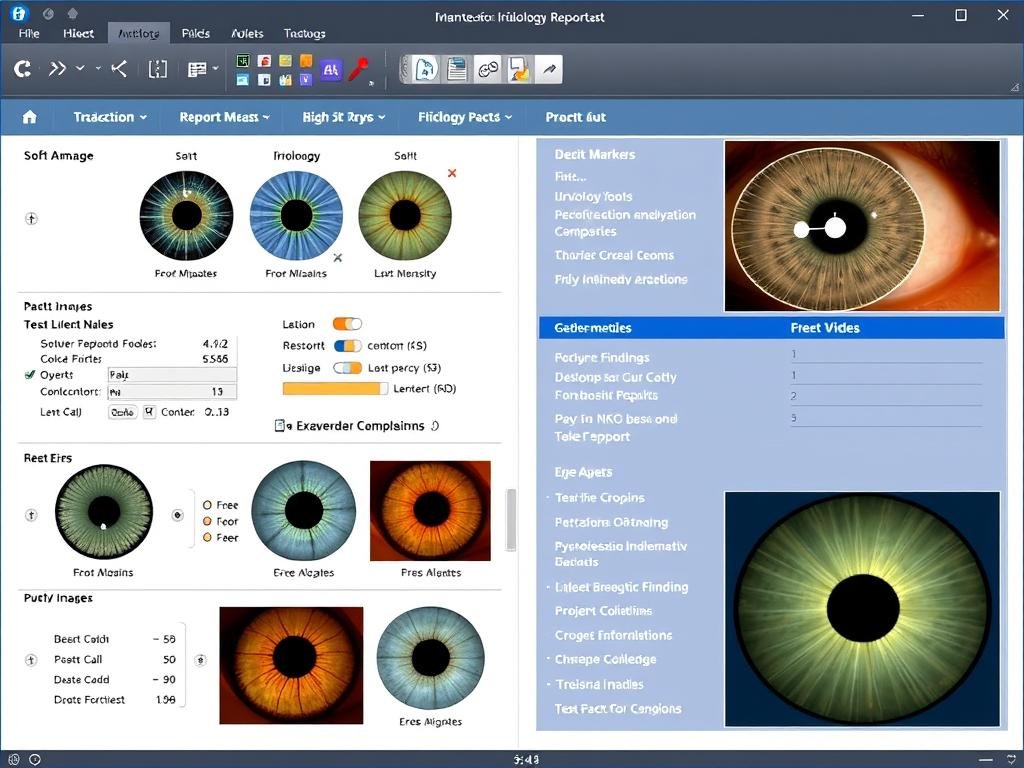The image size is (1024, 768).
Task: Go to home in the blue navigation bar
Action: click(x=29, y=117)
